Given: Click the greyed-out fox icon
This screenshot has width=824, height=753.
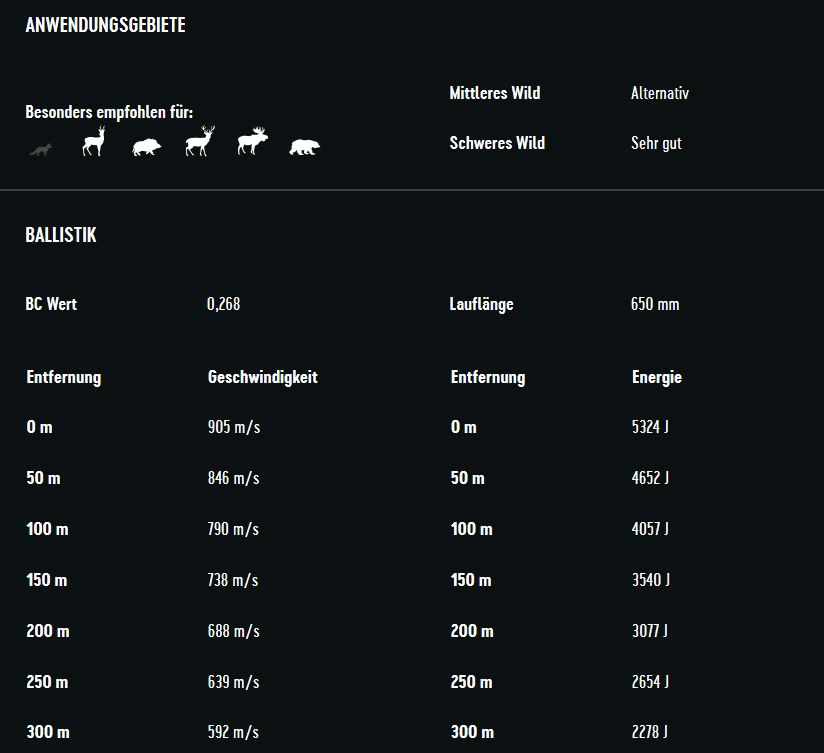Looking at the screenshot, I should click(x=41, y=149).
